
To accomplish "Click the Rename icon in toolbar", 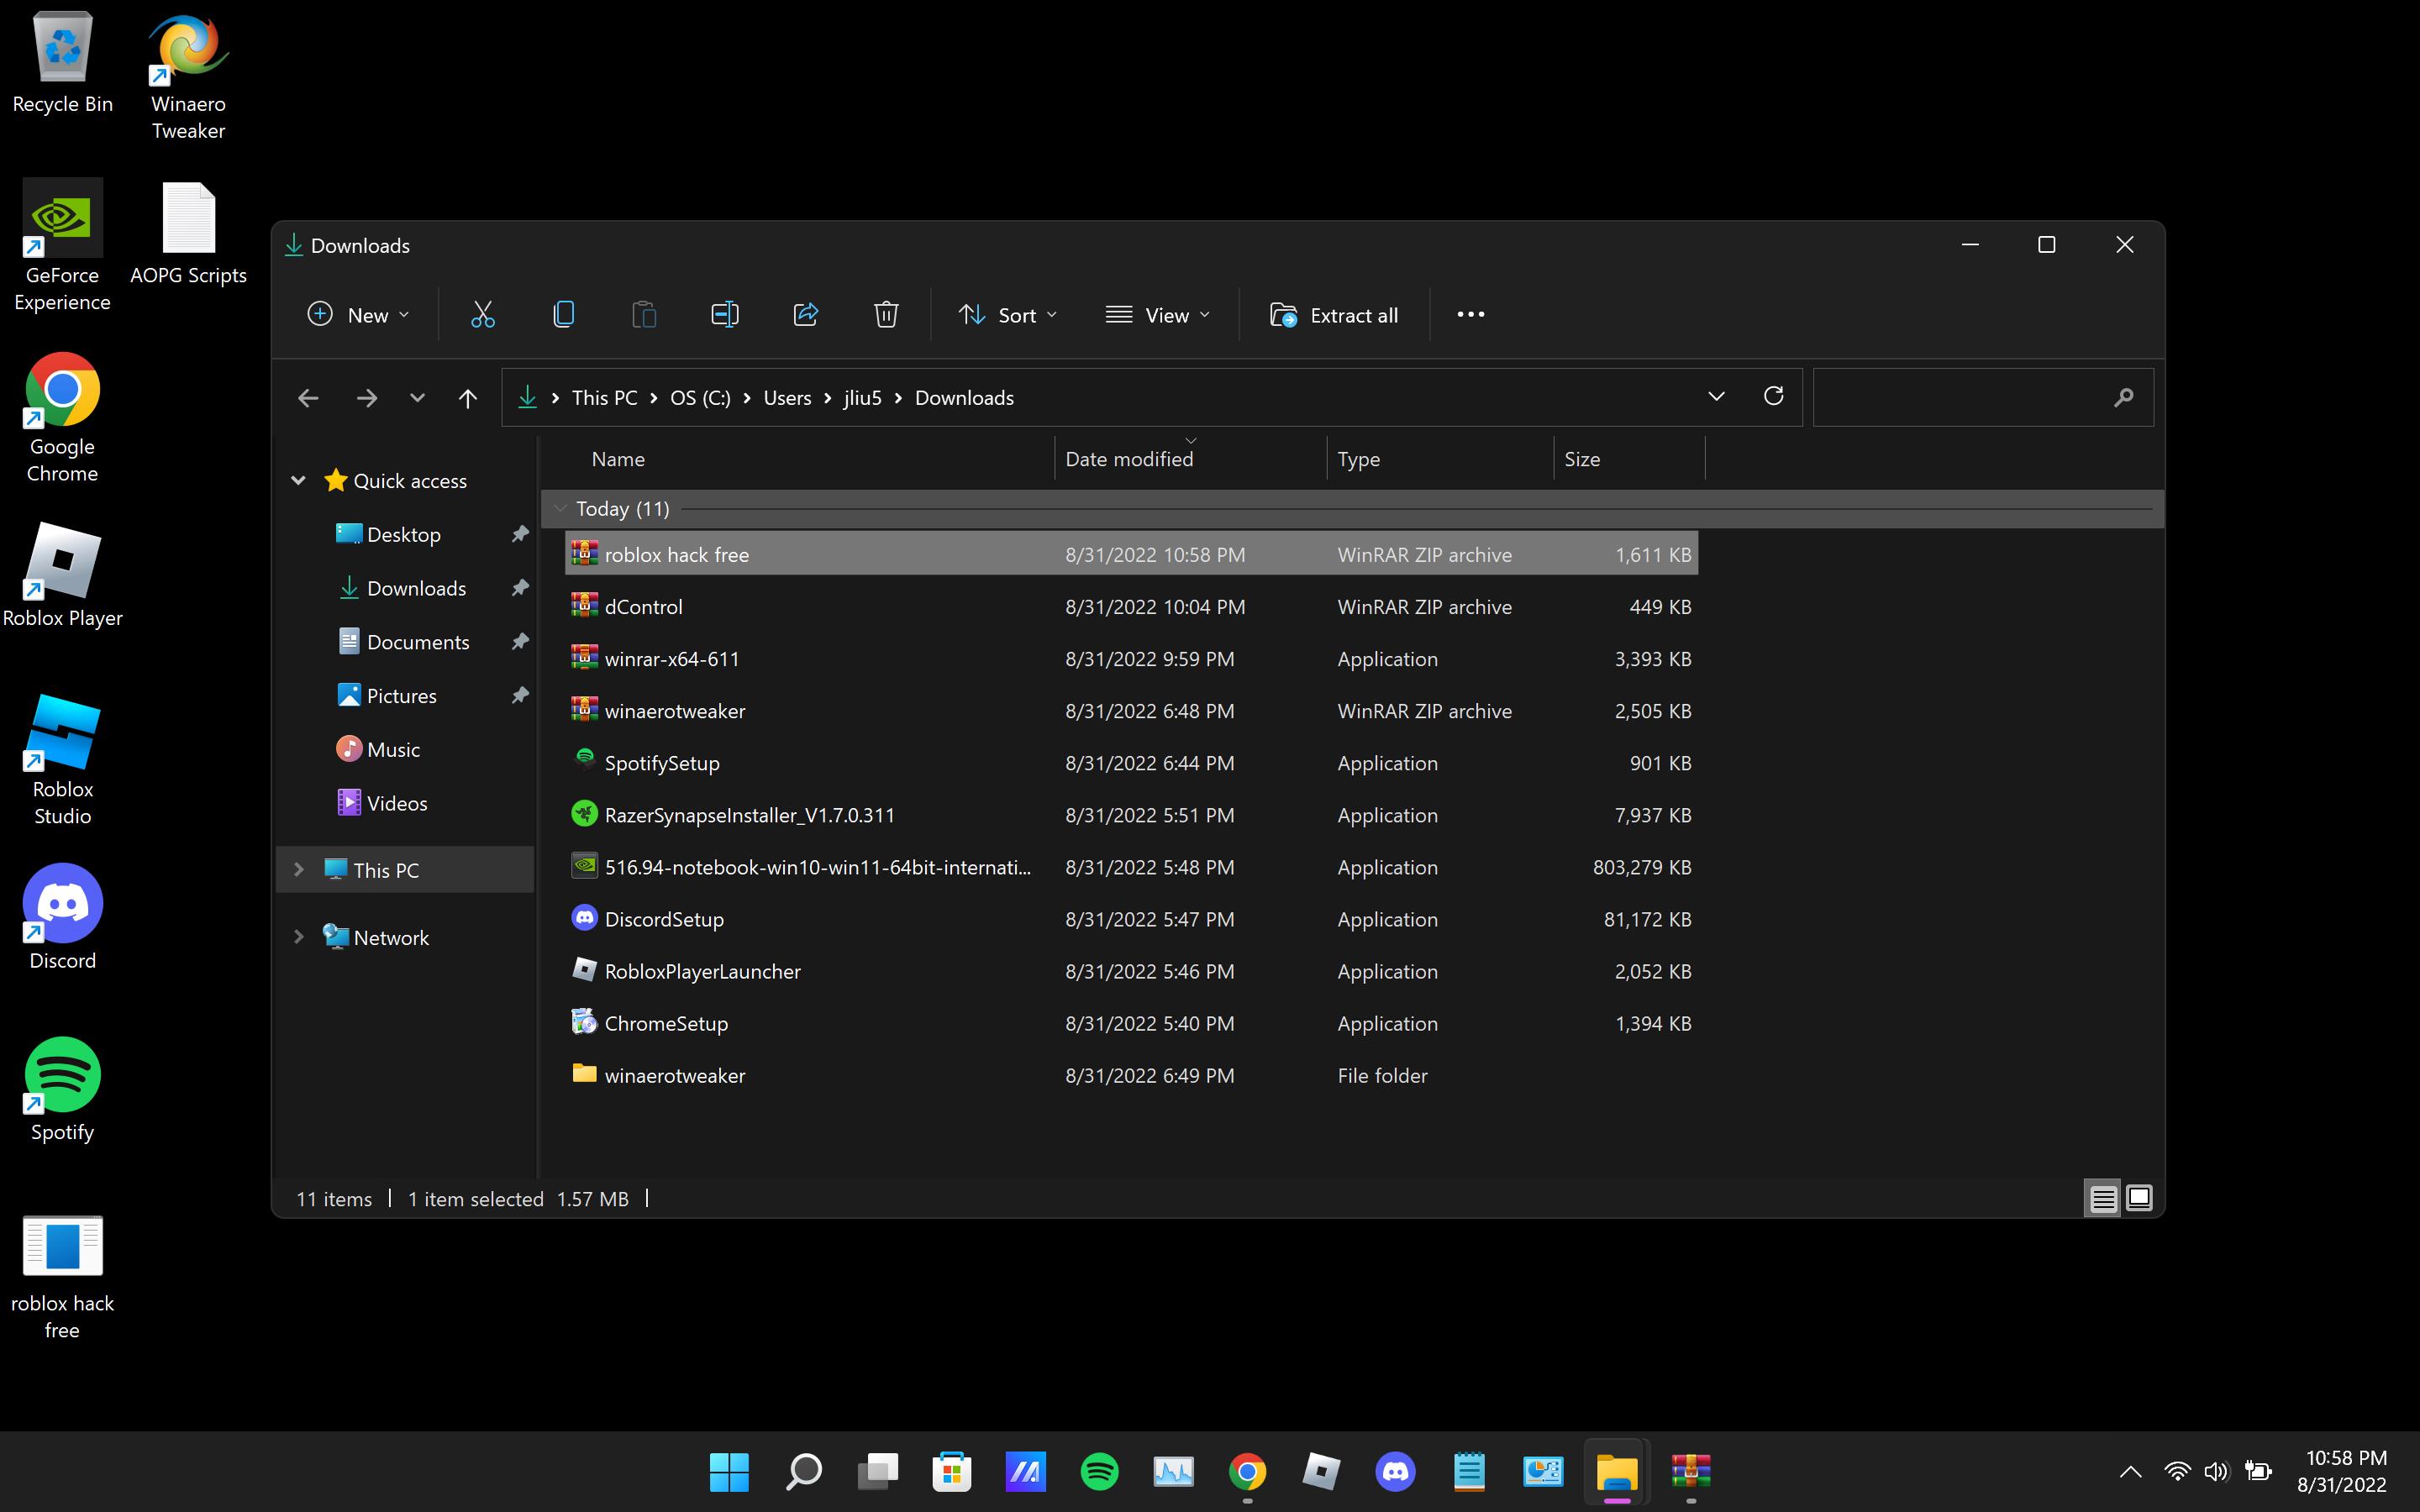I will (725, 315).
